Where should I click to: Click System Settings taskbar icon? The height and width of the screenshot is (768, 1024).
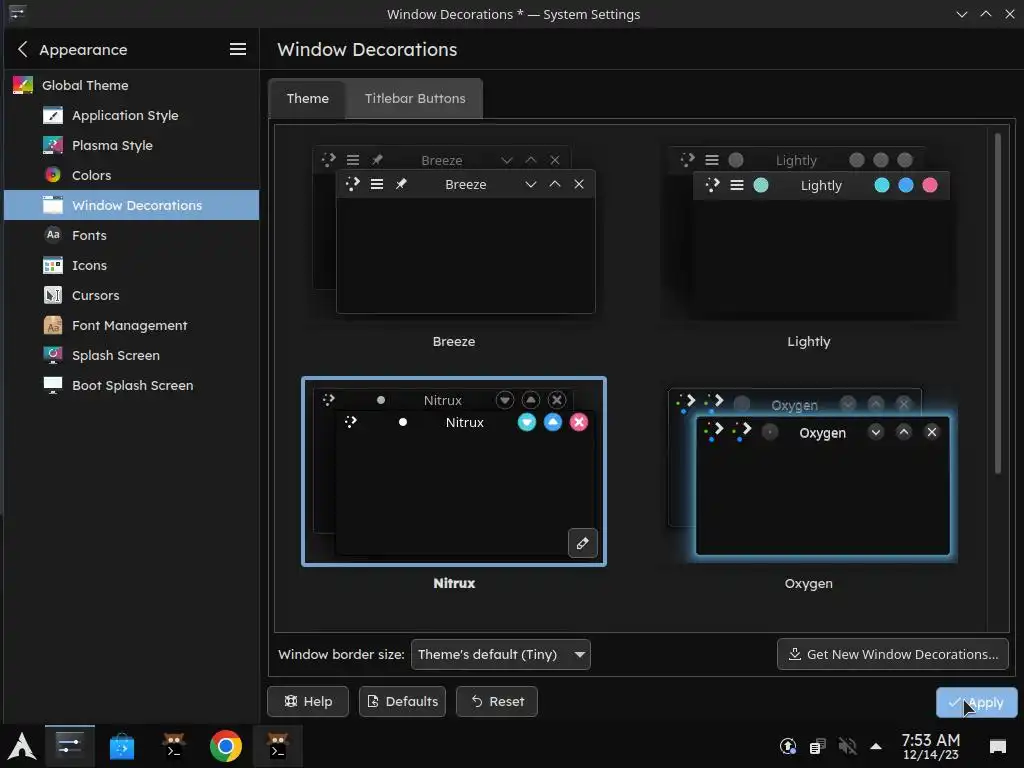point(69,746)
